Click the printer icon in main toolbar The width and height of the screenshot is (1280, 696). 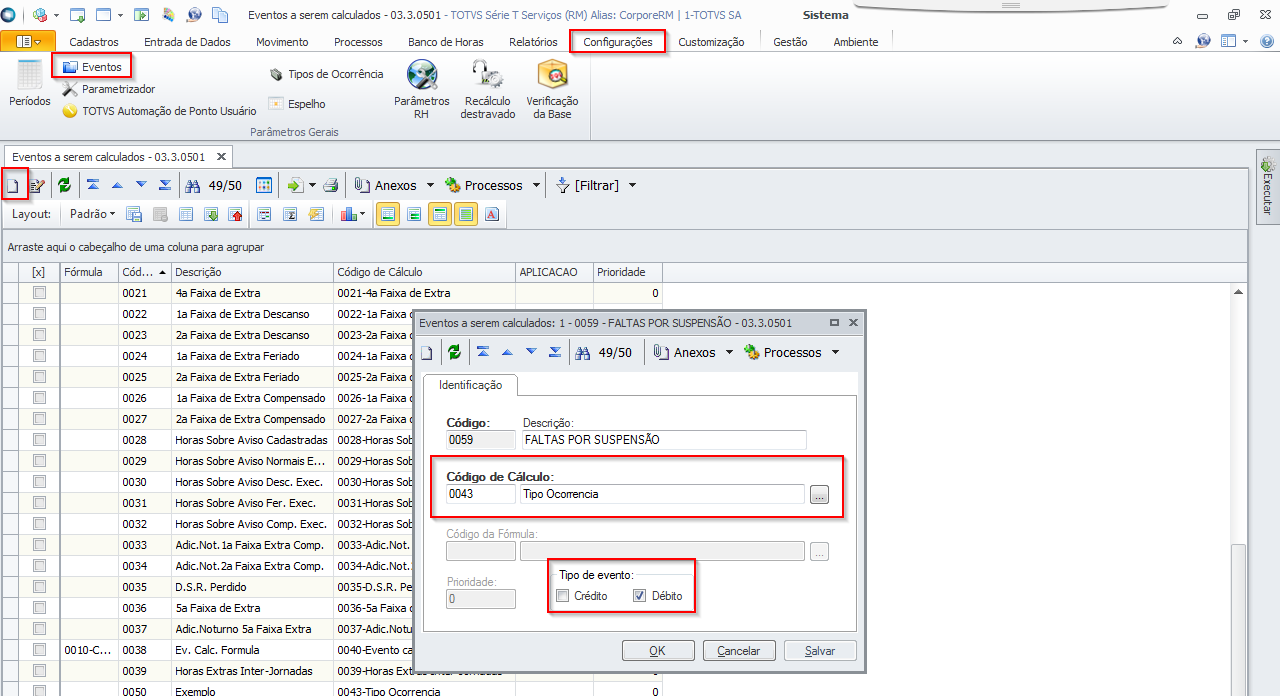[331, 185]
